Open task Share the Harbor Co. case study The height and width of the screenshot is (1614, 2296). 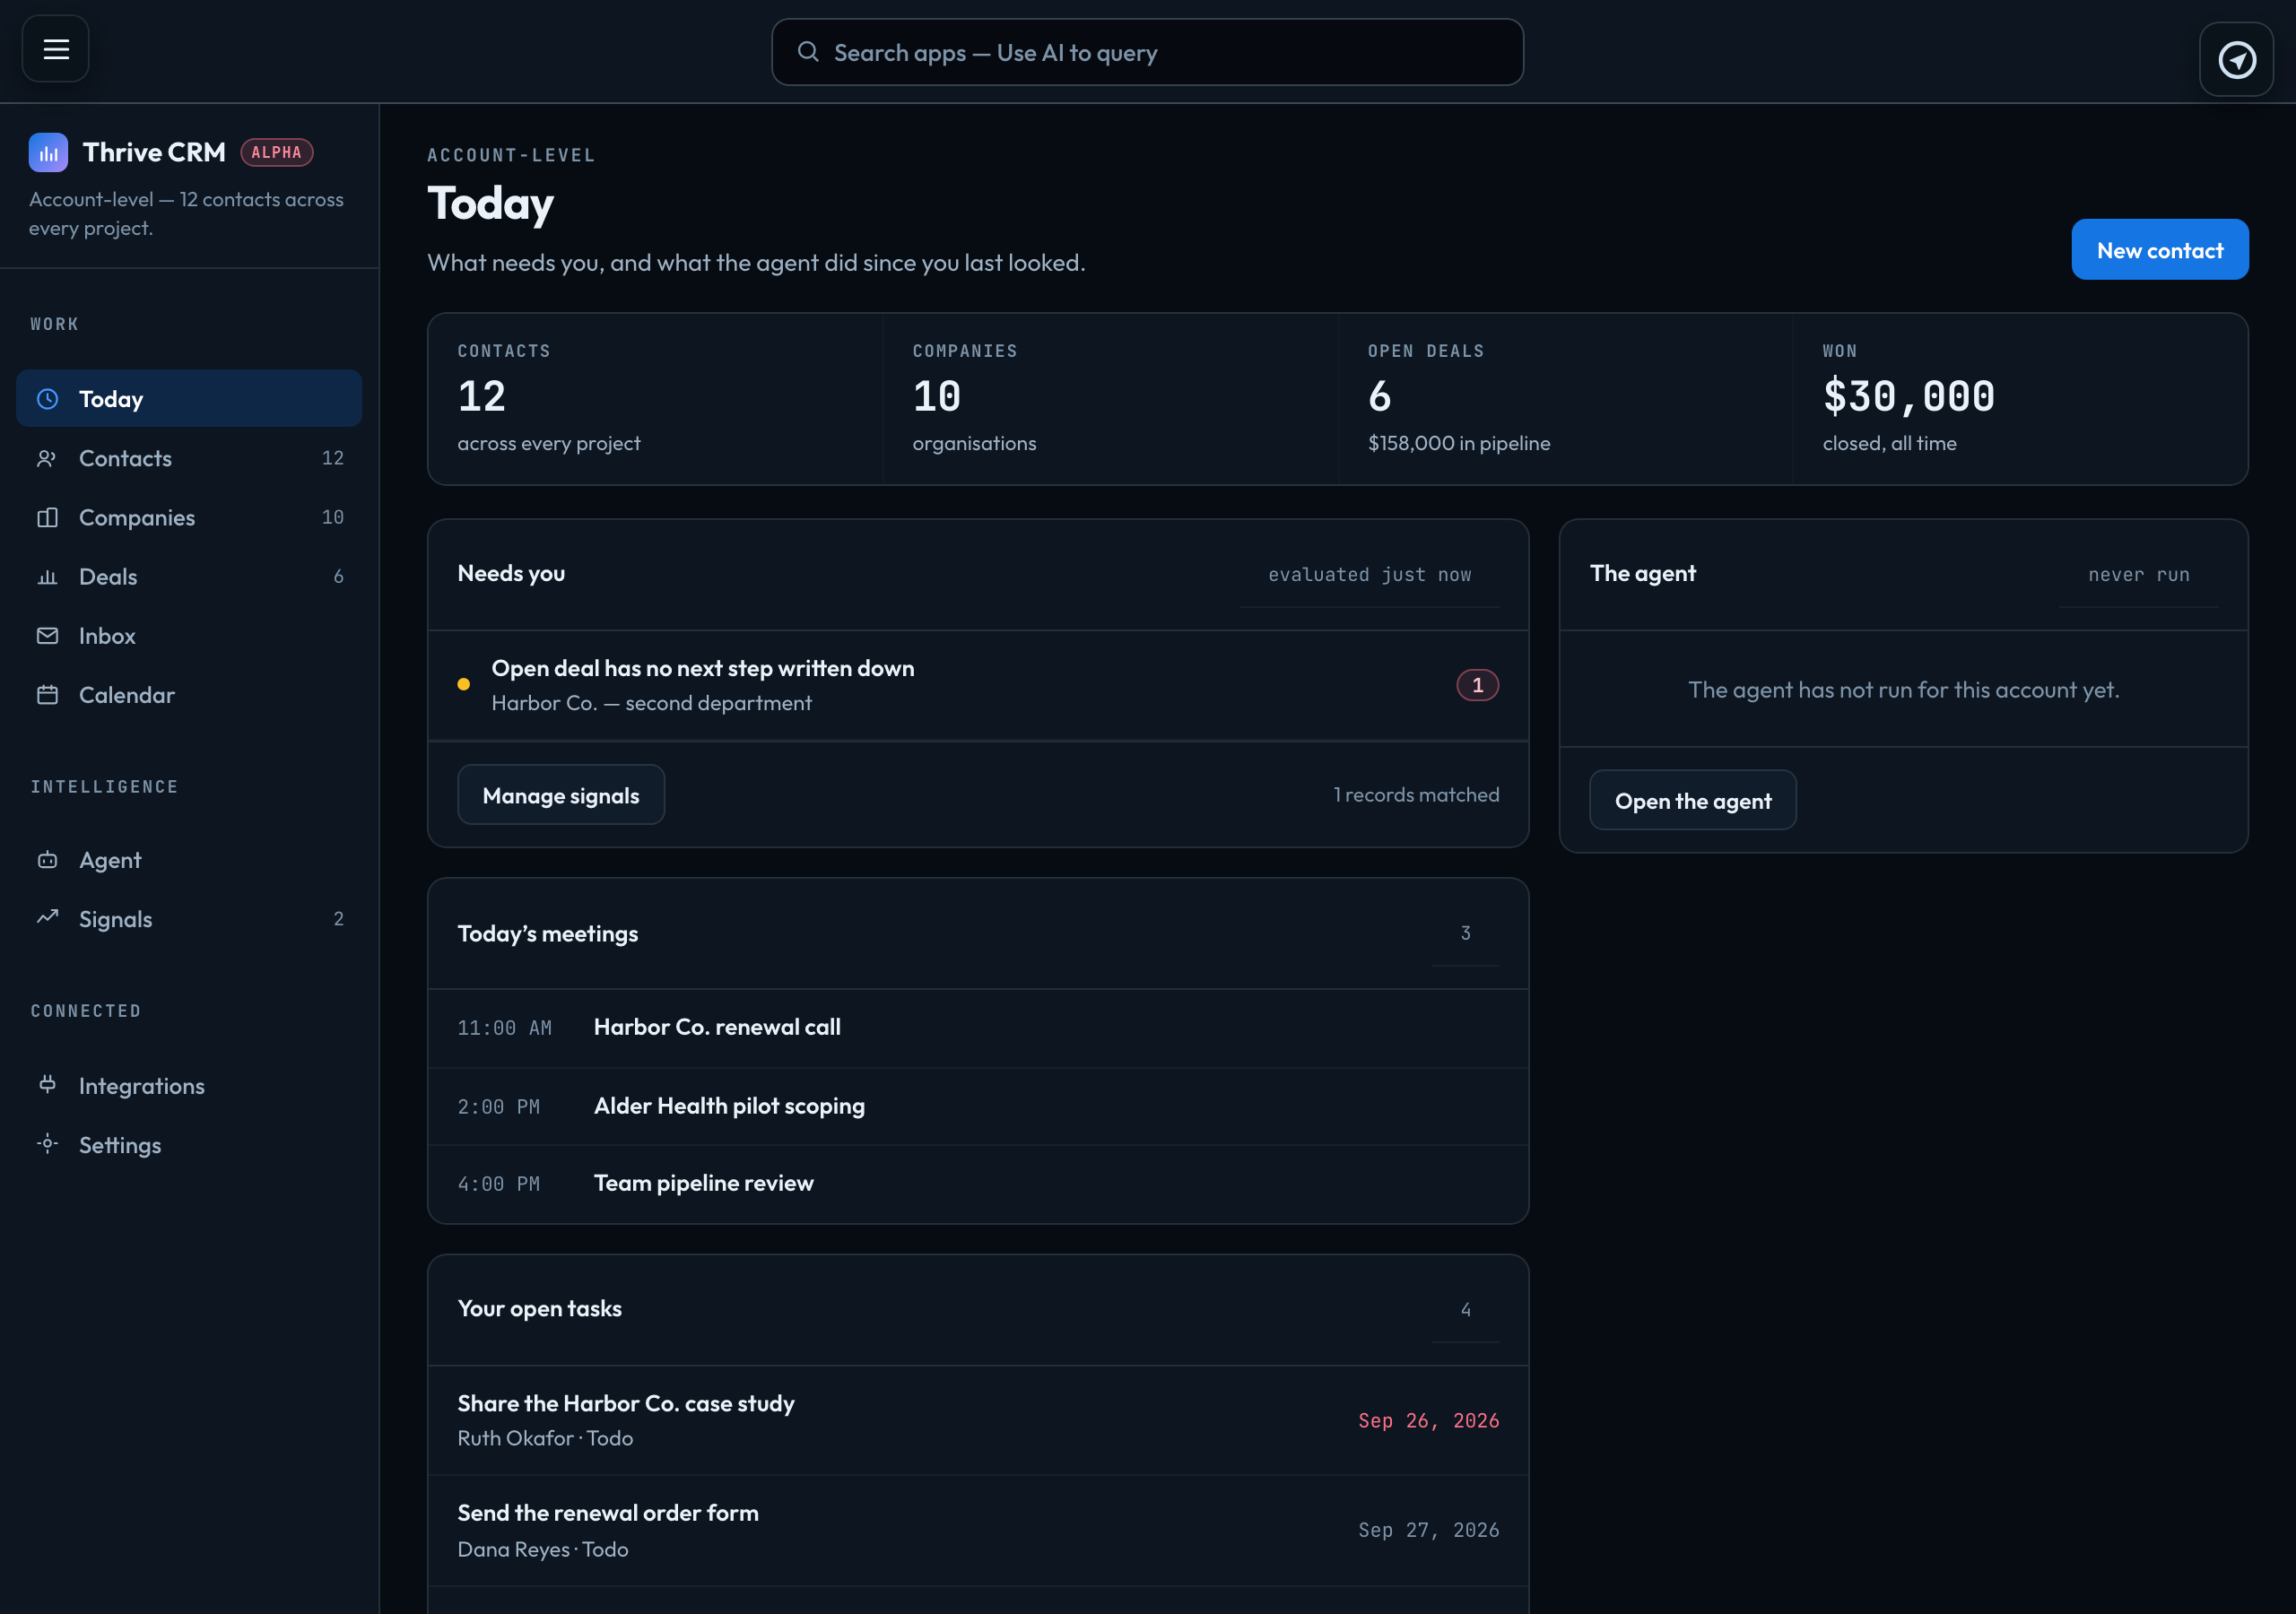[977, 1421]
